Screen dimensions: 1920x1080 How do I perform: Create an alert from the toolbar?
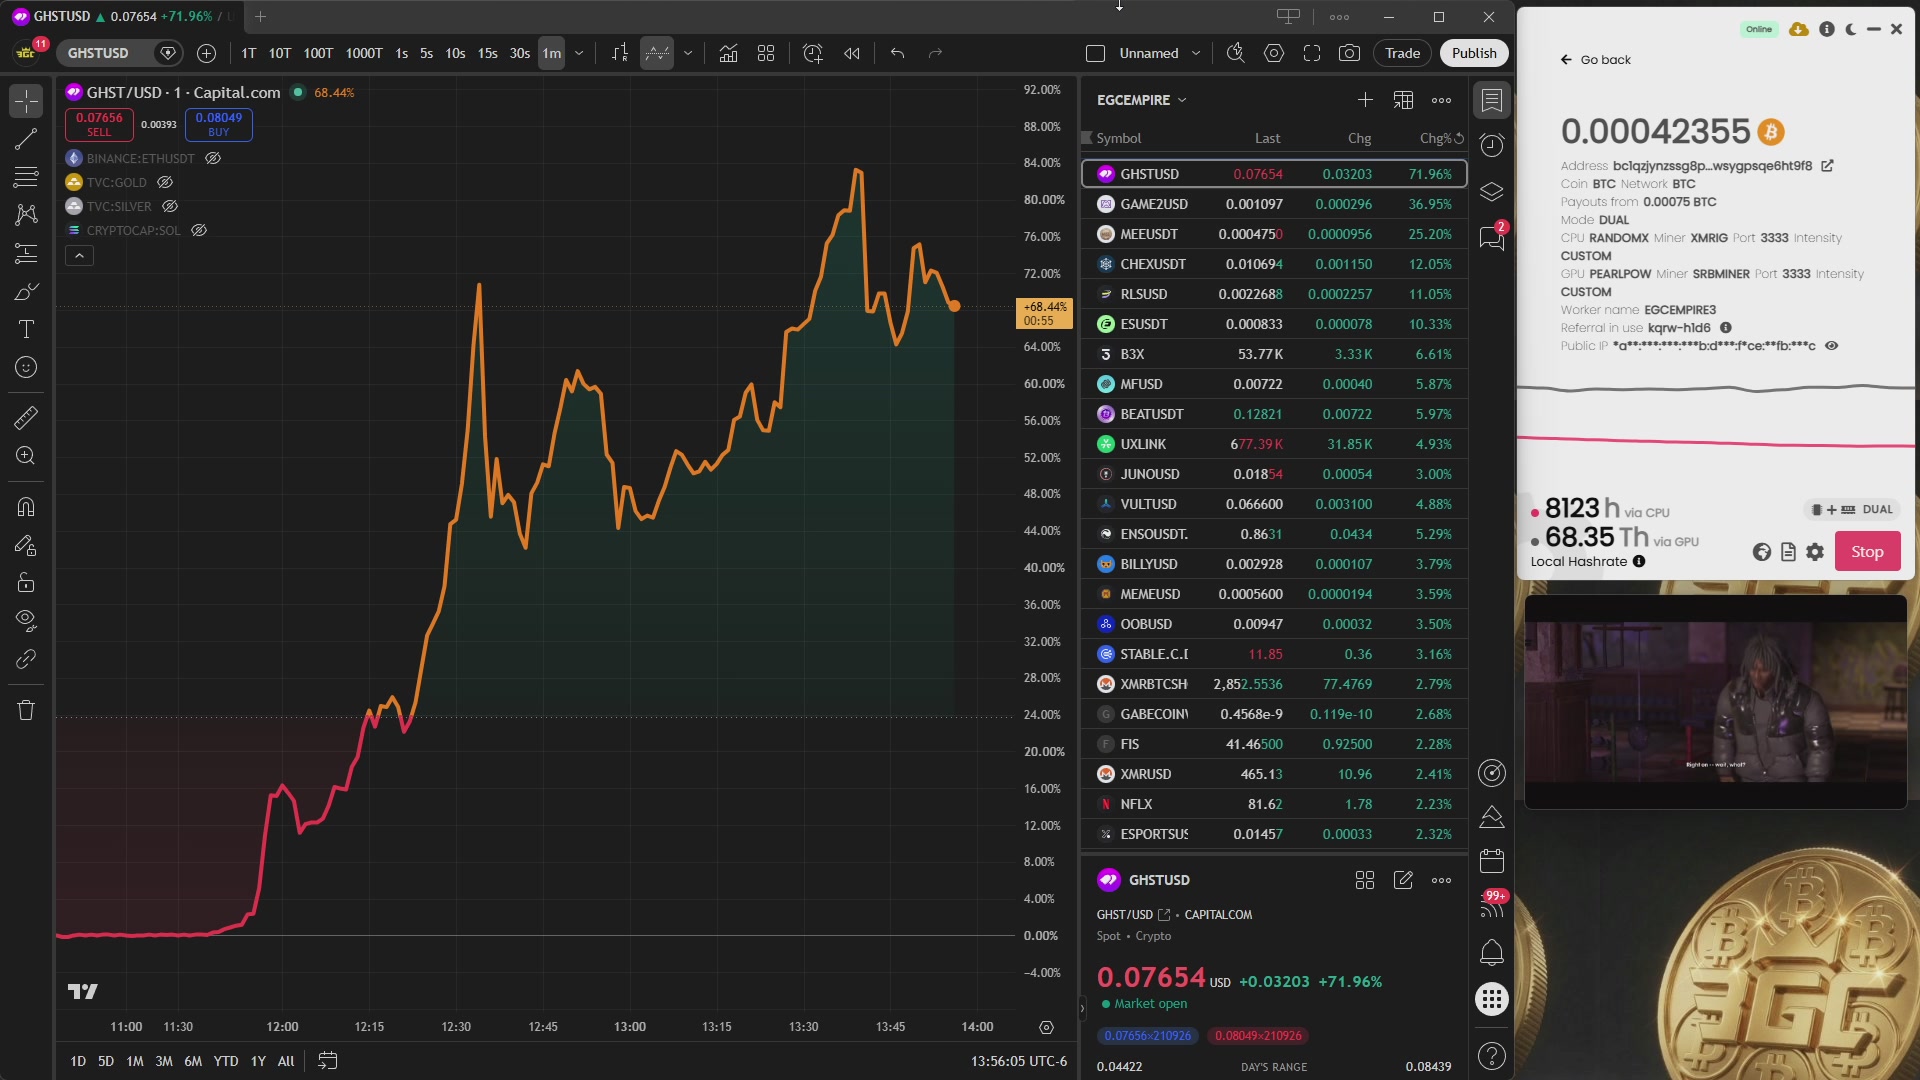point(813,53)
